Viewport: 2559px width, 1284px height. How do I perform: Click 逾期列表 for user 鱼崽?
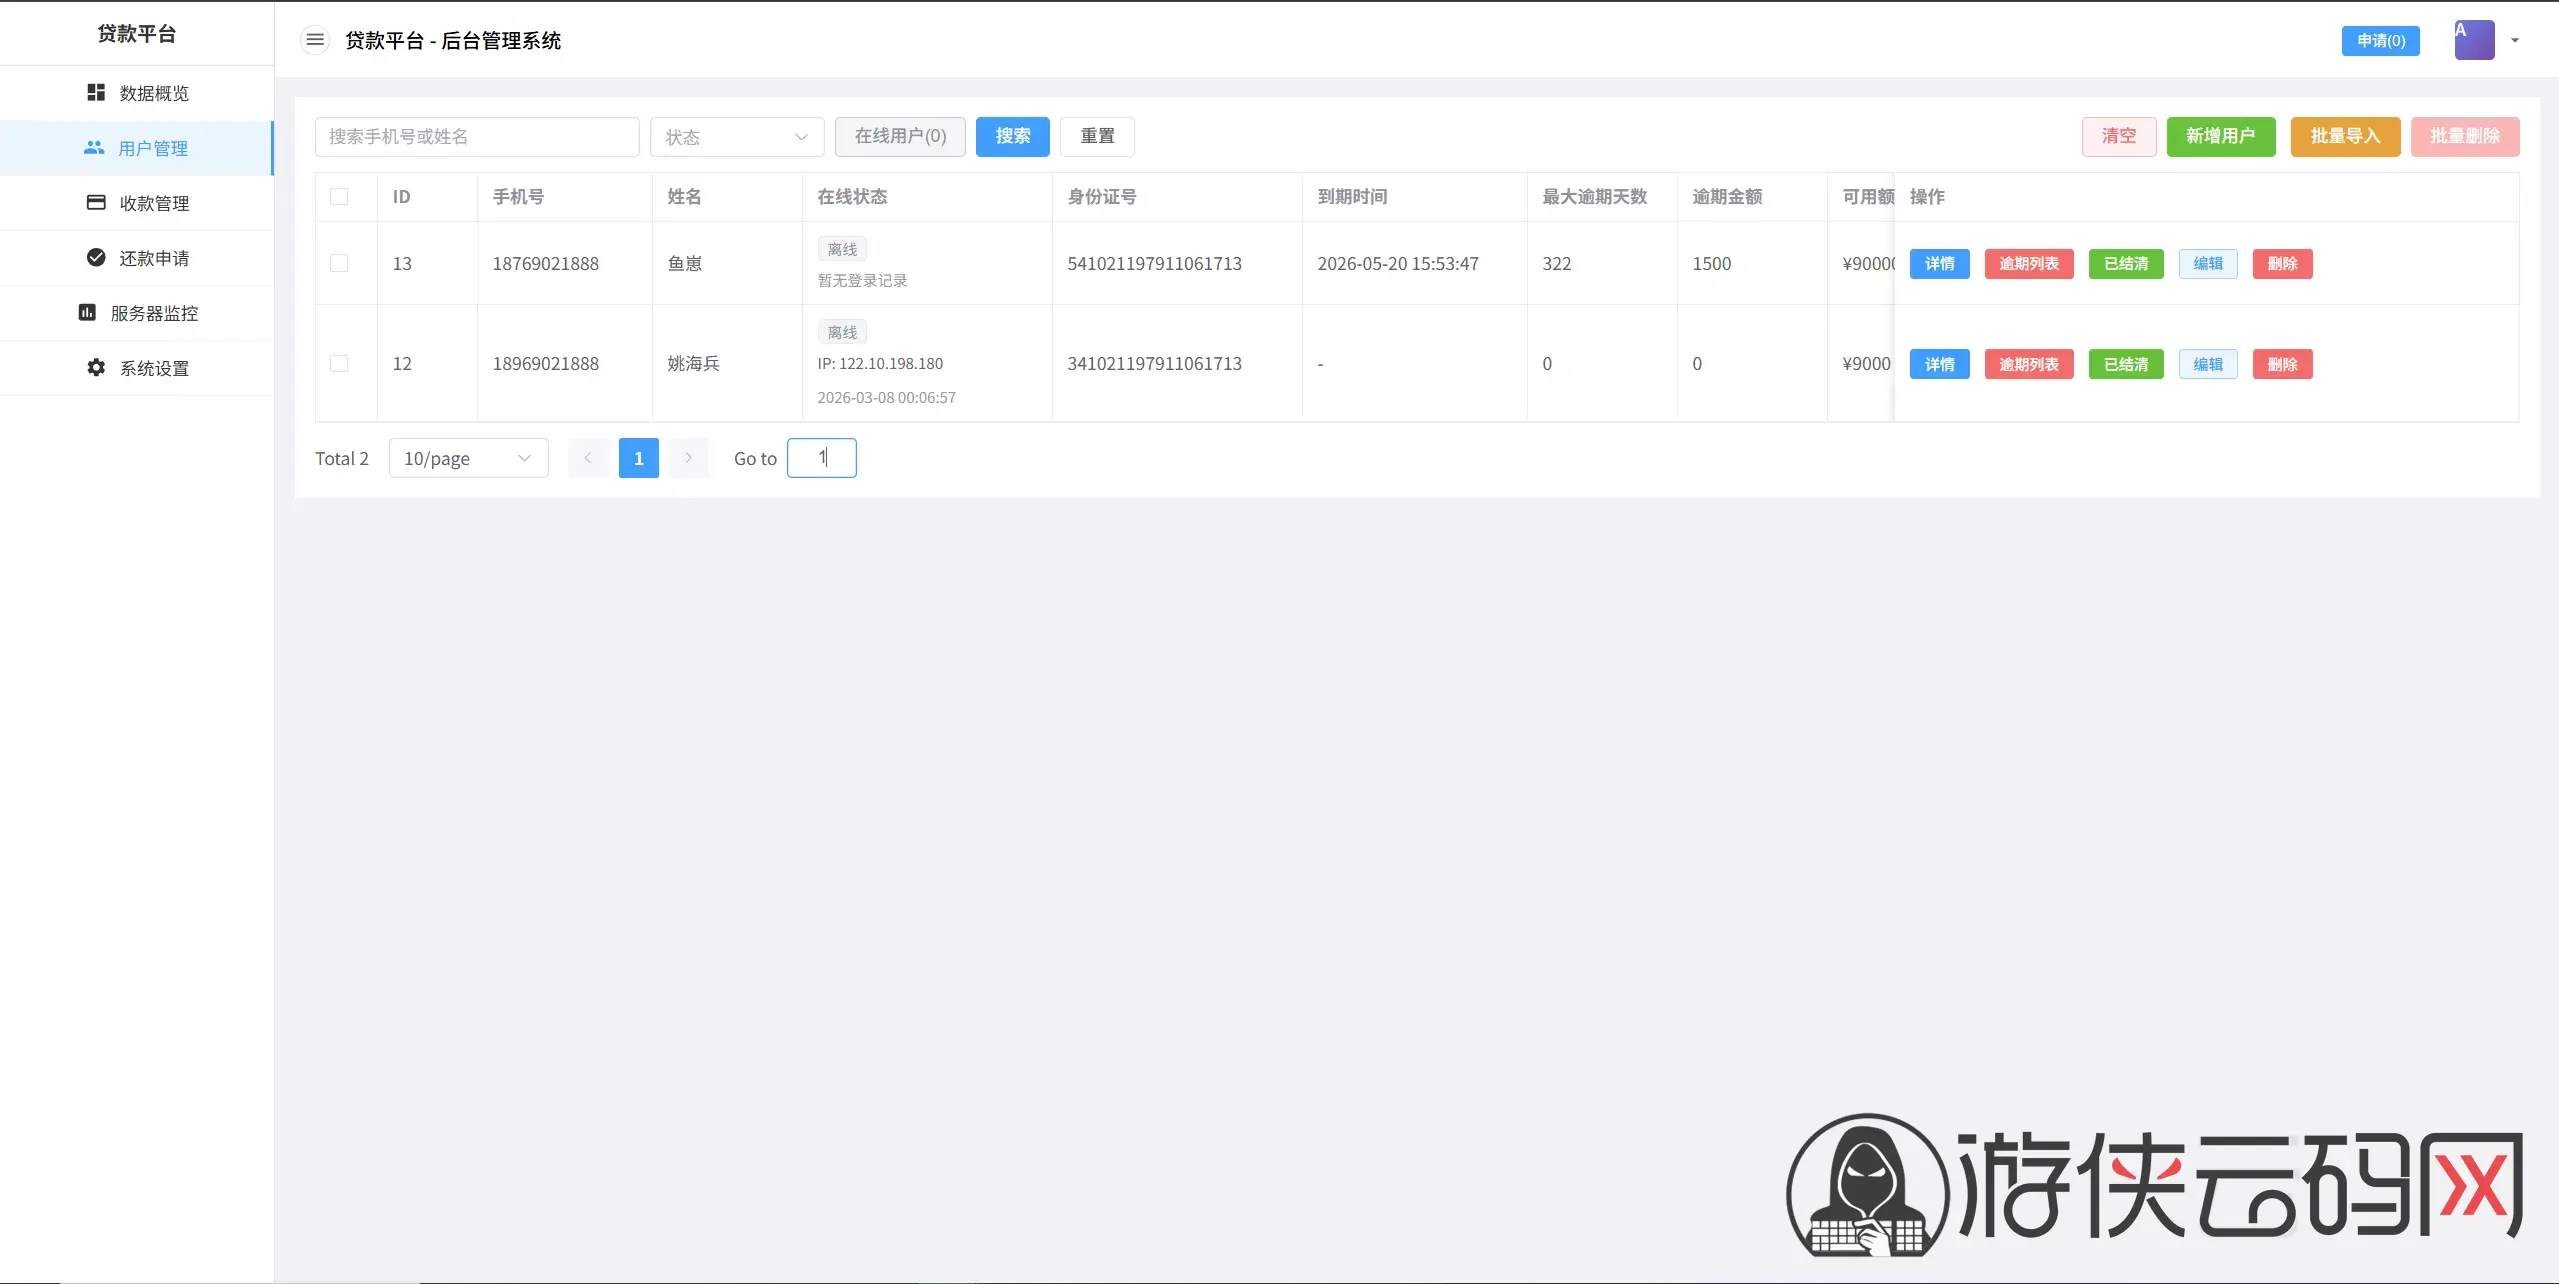2029,264
